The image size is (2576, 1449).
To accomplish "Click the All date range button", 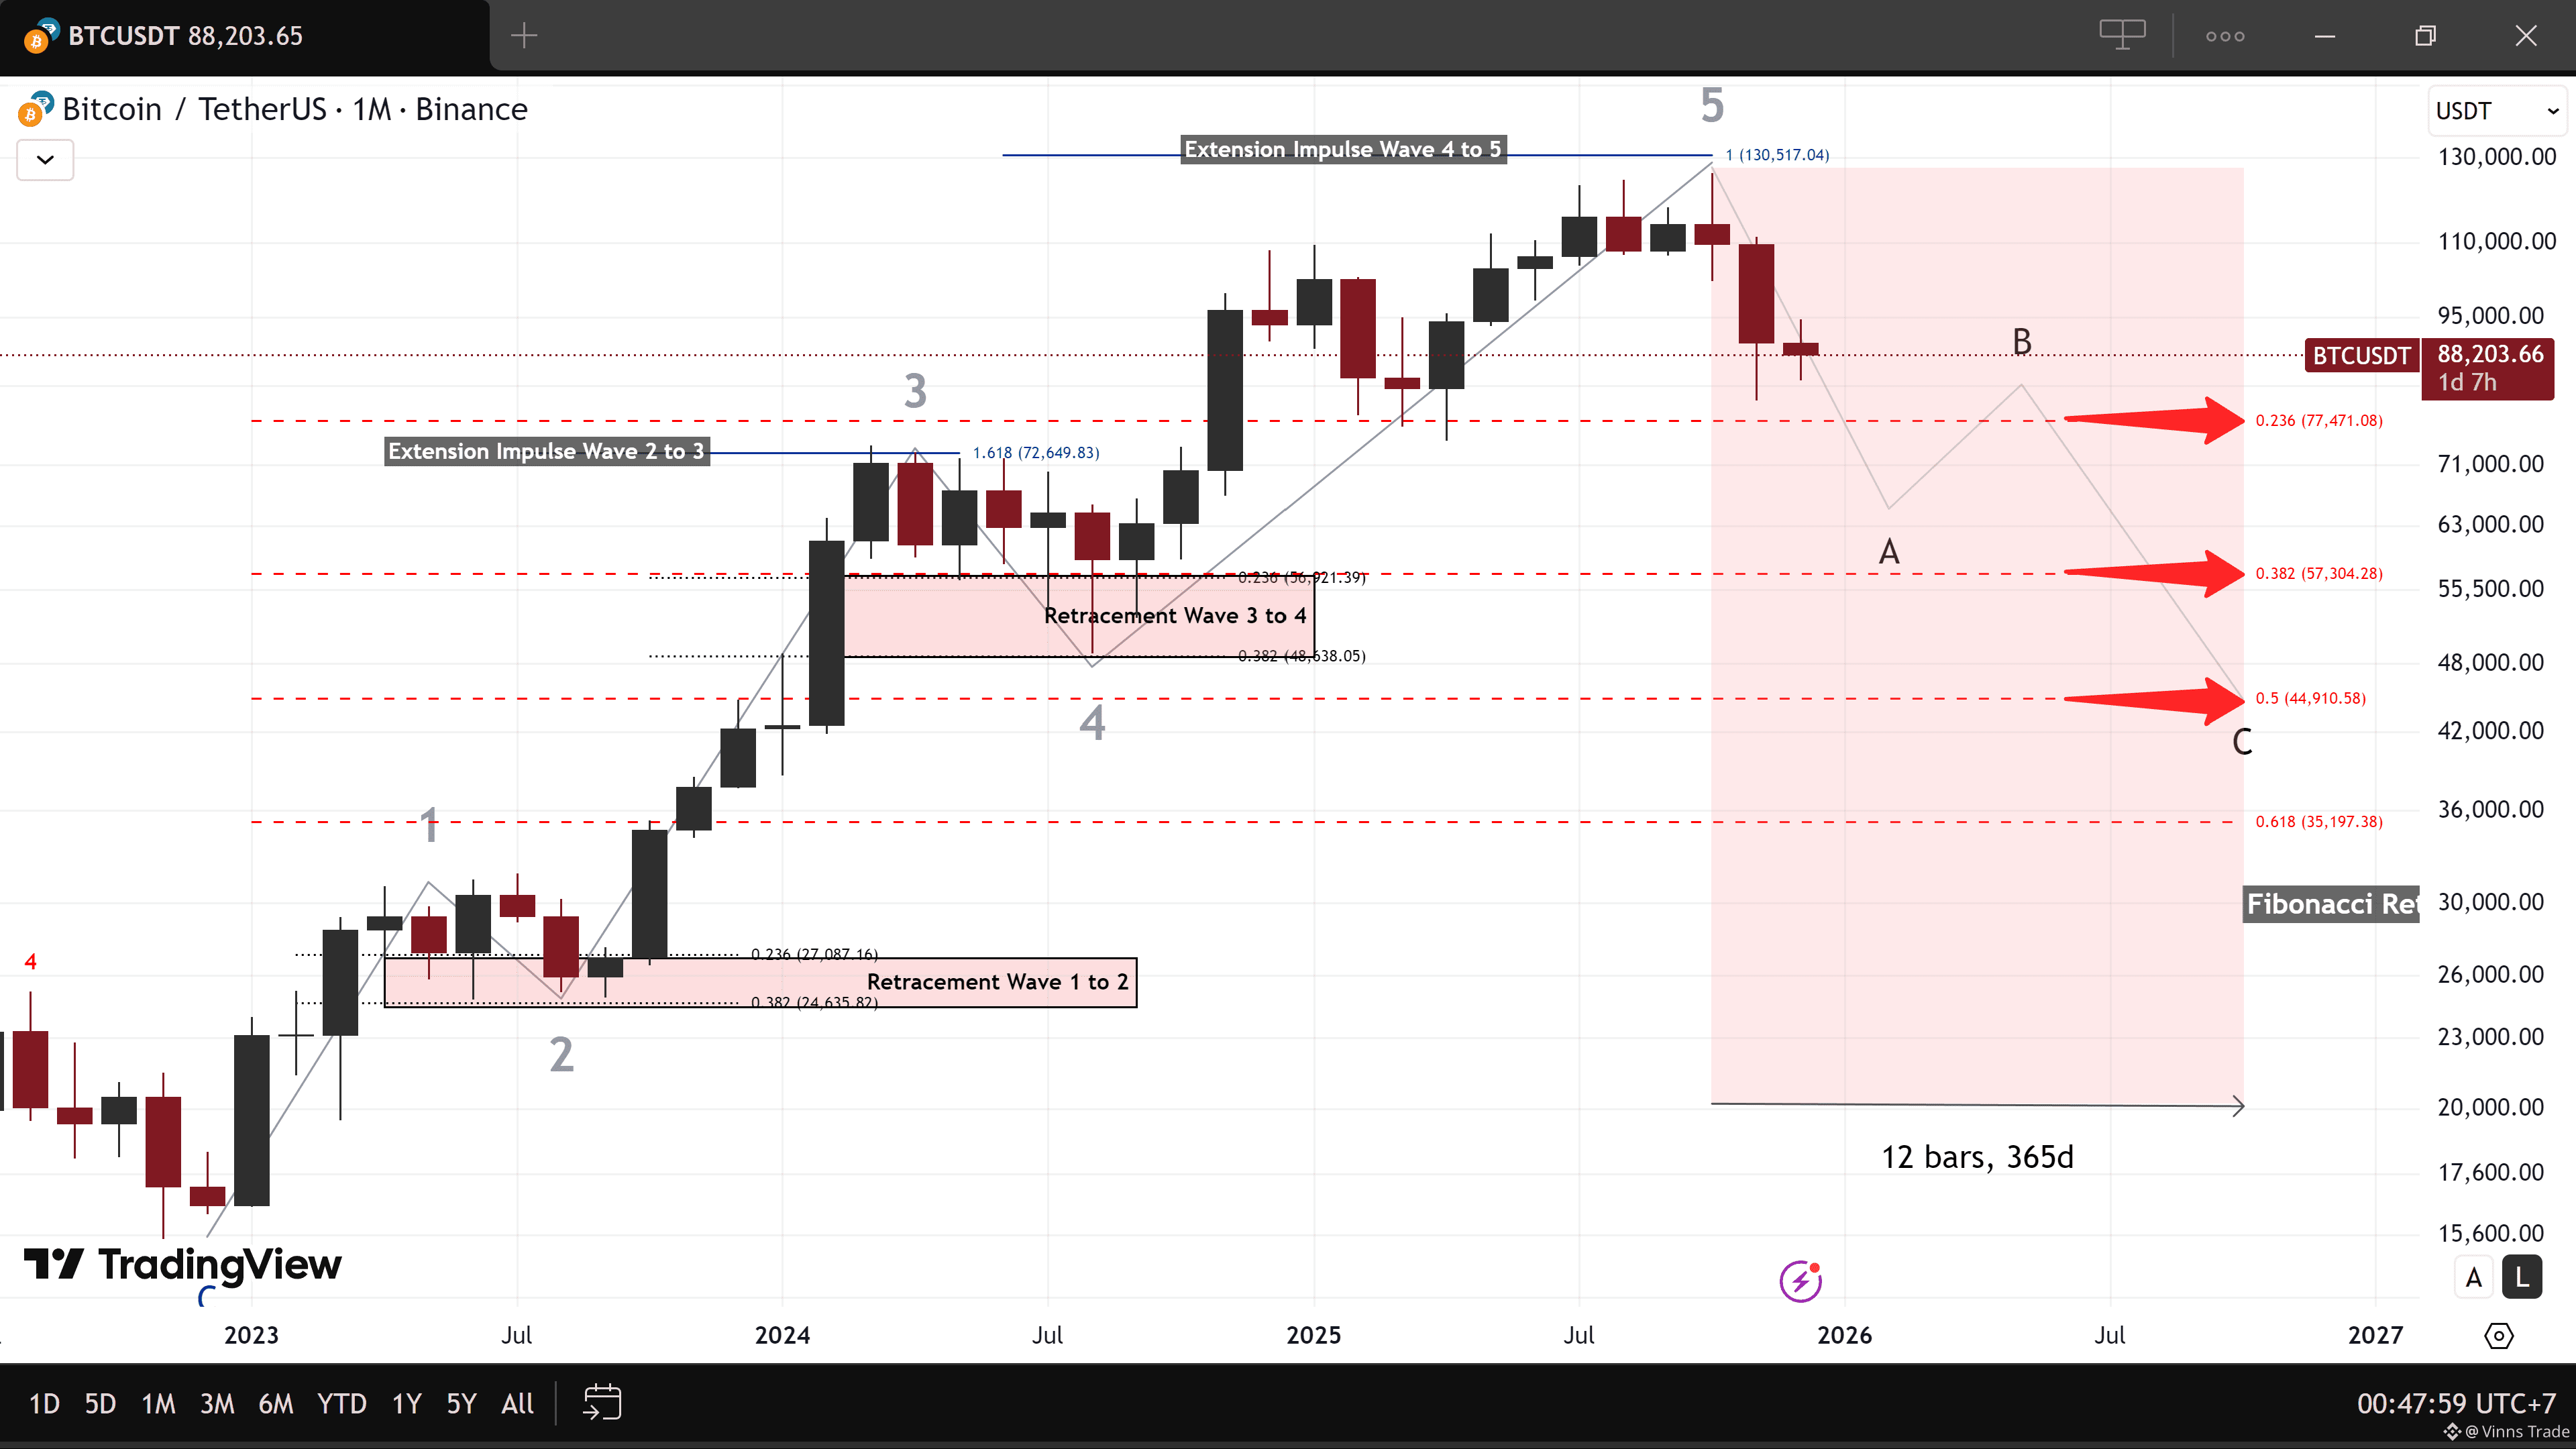I will click(517, 1403).
